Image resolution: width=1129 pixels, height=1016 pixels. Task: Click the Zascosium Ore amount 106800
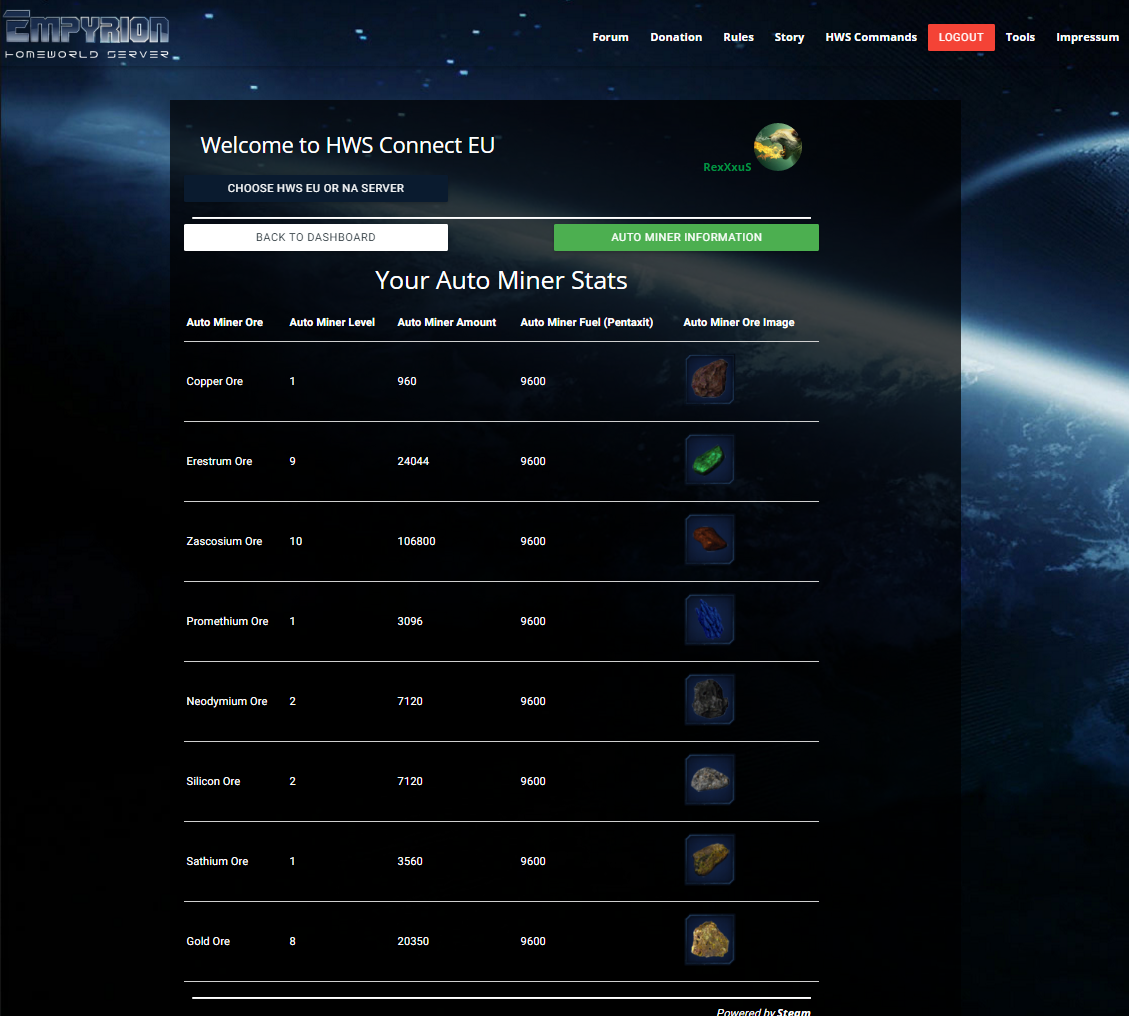tap(416, 541)
